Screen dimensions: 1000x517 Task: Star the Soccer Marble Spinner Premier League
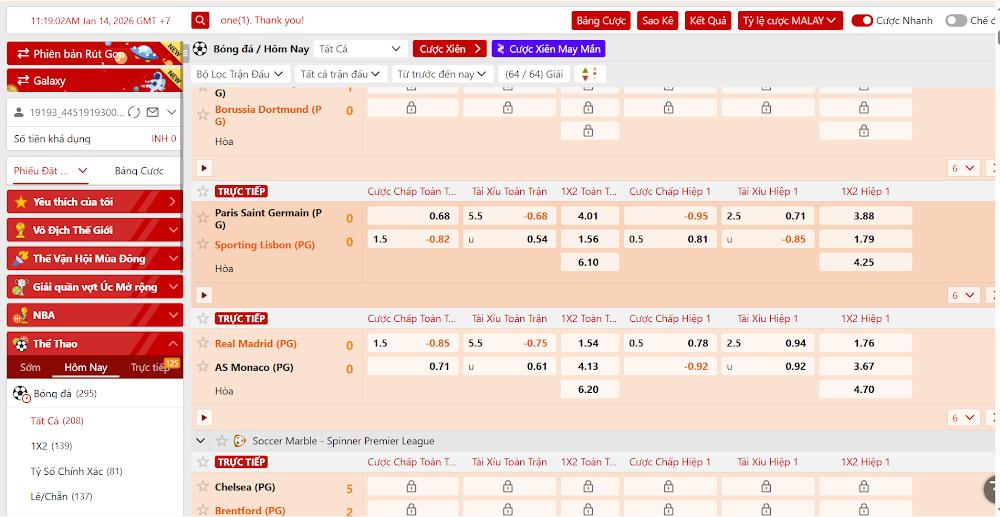[x=221, y=441]
